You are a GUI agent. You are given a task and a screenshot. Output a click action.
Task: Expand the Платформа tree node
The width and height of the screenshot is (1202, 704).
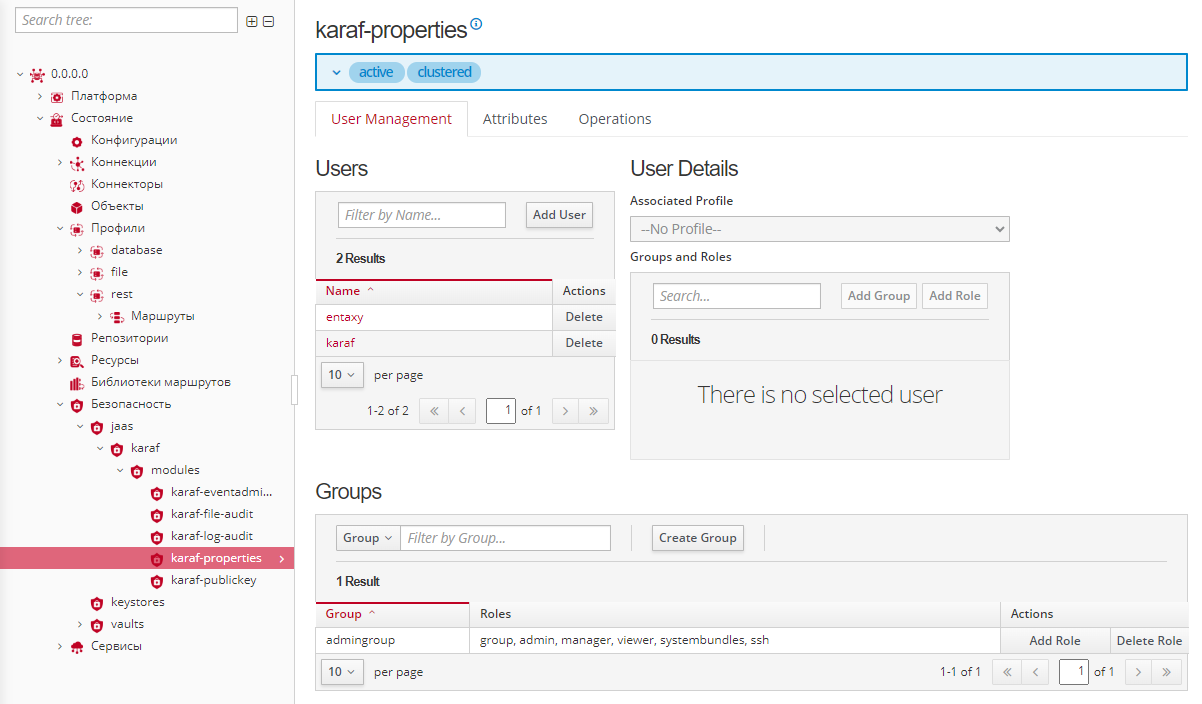point(40,97)
